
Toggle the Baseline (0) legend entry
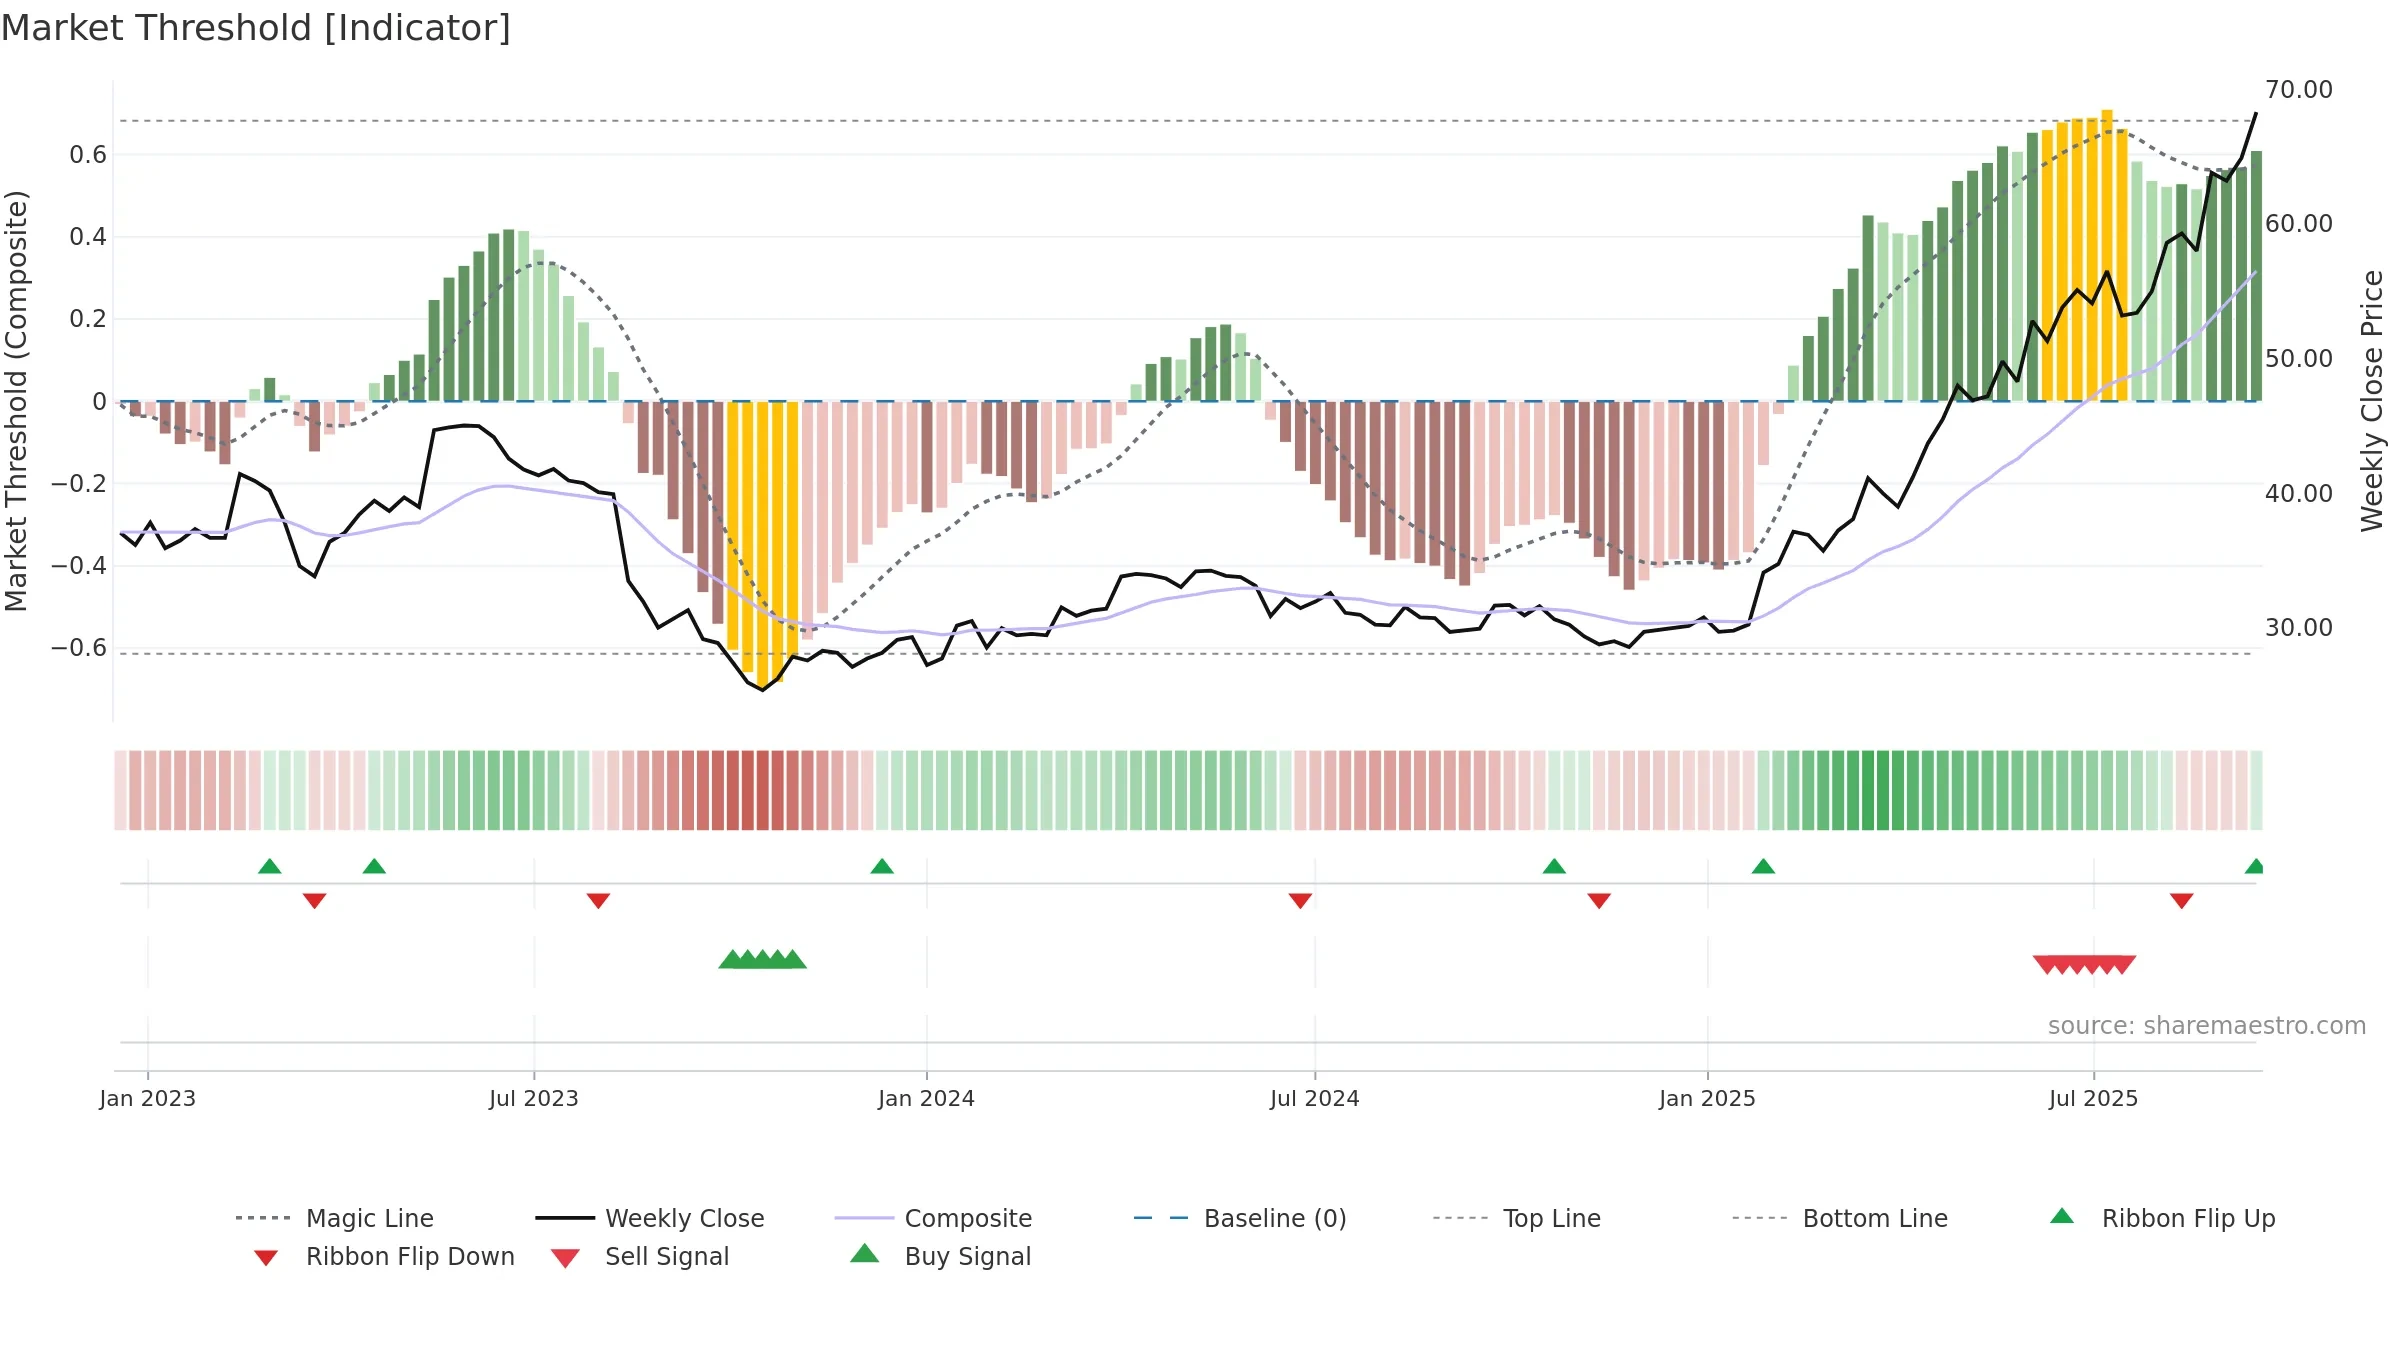(1240, 1218)
